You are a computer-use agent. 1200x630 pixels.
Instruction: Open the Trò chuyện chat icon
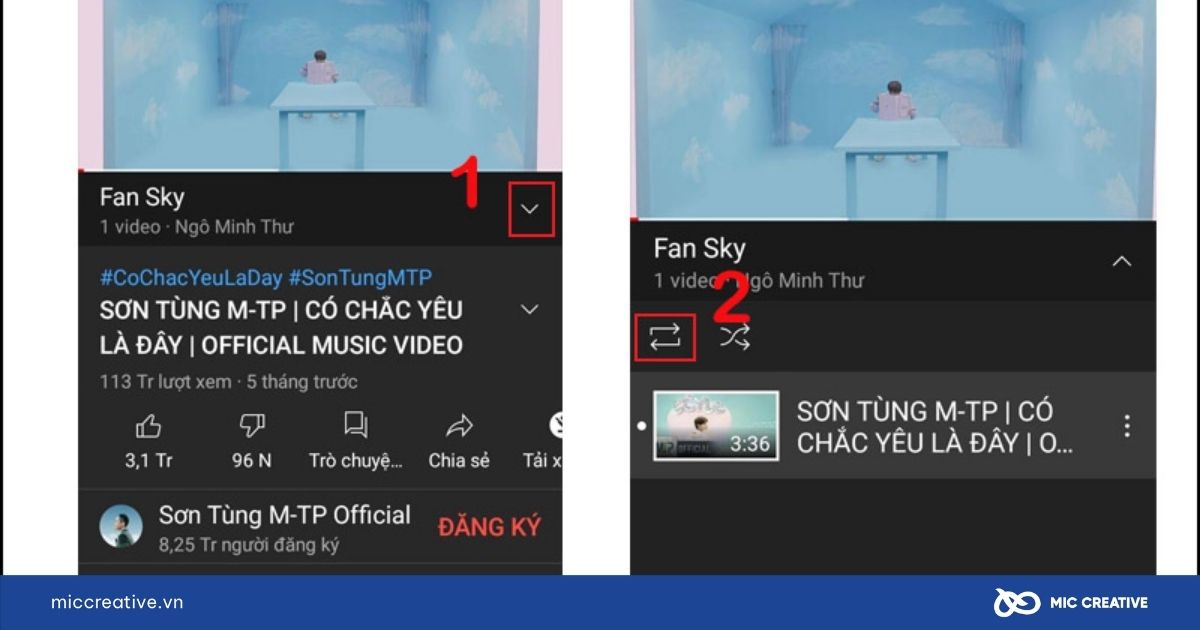[355, 426]
